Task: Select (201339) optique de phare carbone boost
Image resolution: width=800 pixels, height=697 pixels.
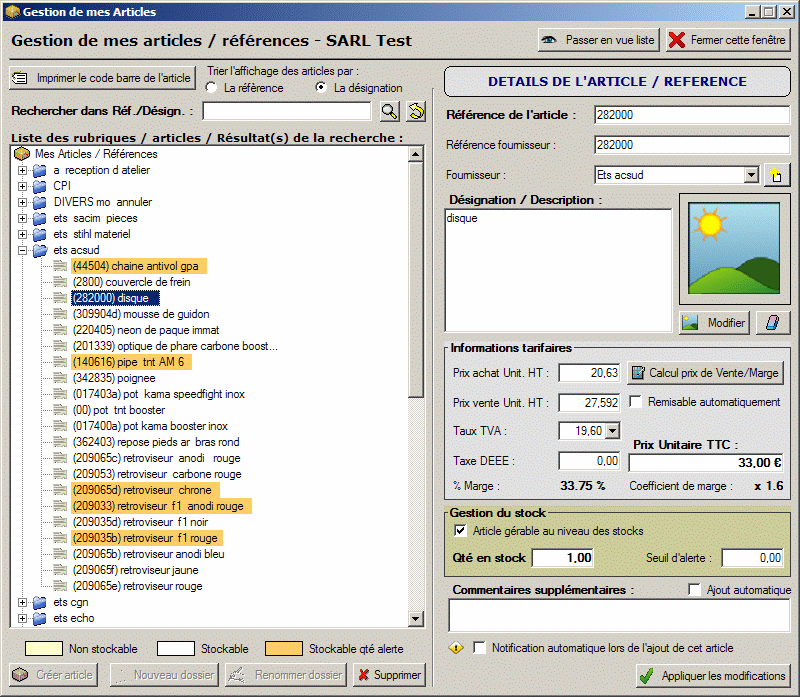Action: point(175,346)
